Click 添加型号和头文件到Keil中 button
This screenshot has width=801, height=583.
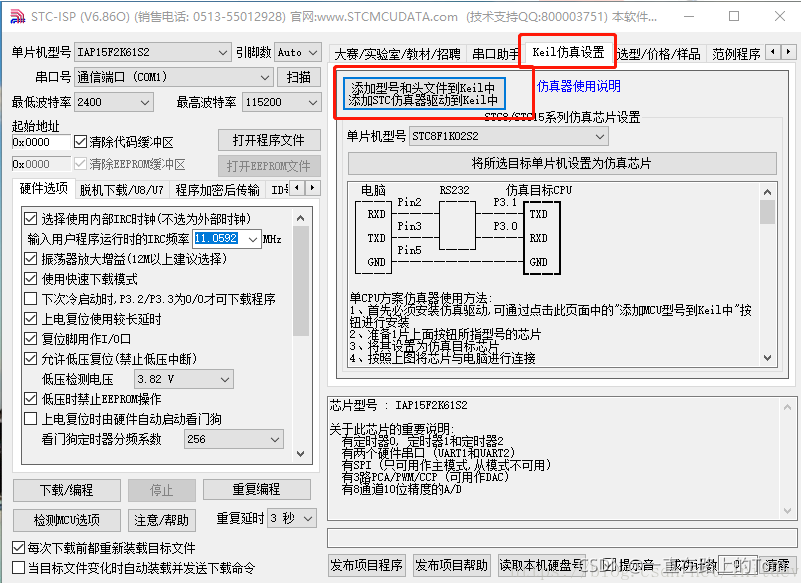[423, 94]
